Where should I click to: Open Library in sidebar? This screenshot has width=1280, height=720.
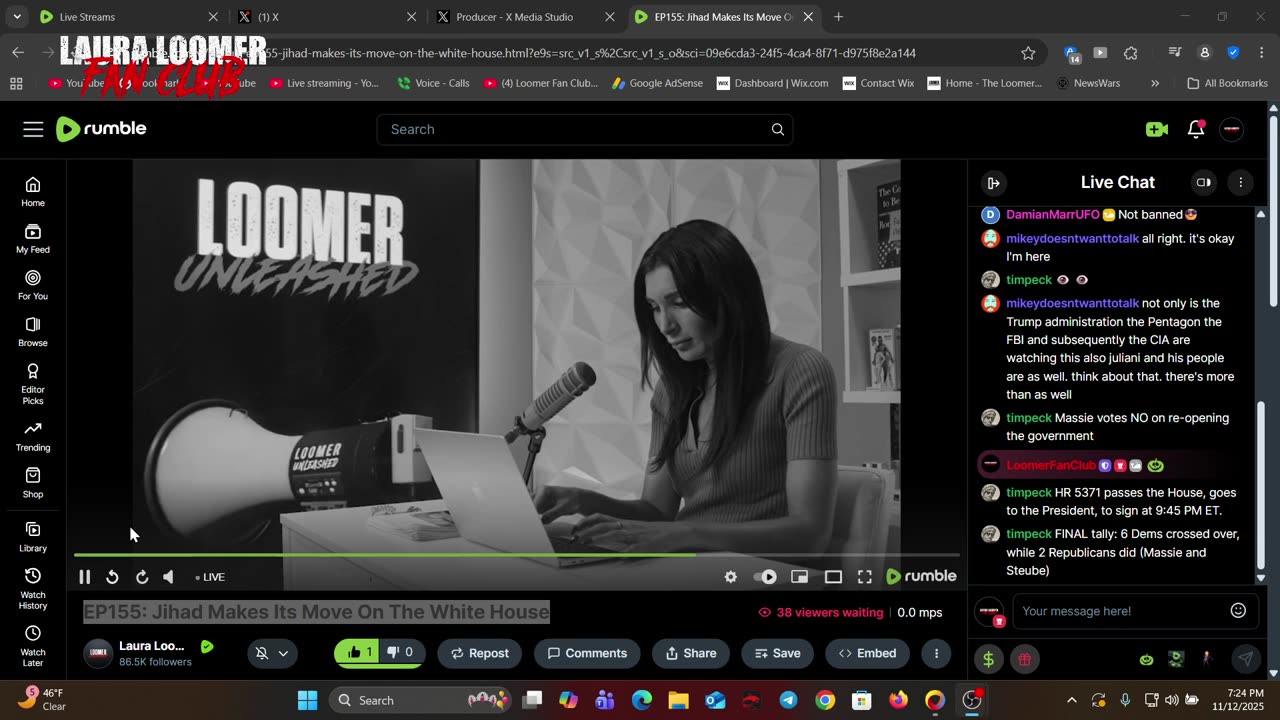pyautogui.click(x=33, y=537)
